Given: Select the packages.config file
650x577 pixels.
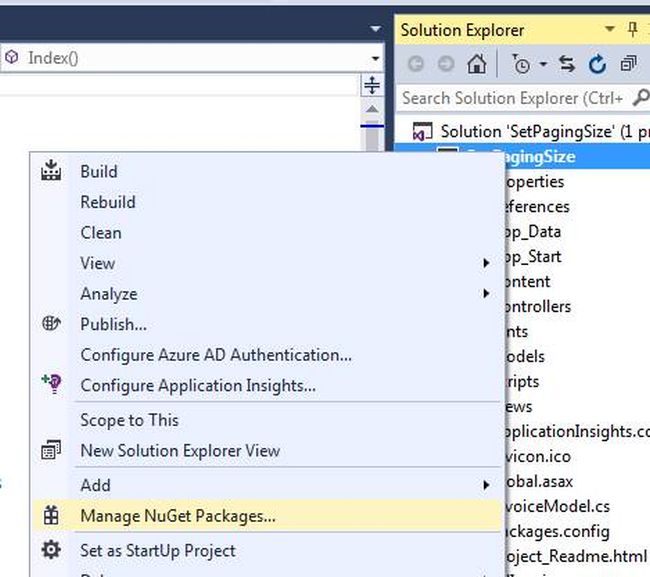Looking at the screenshot, I should [x=557, y=531].
